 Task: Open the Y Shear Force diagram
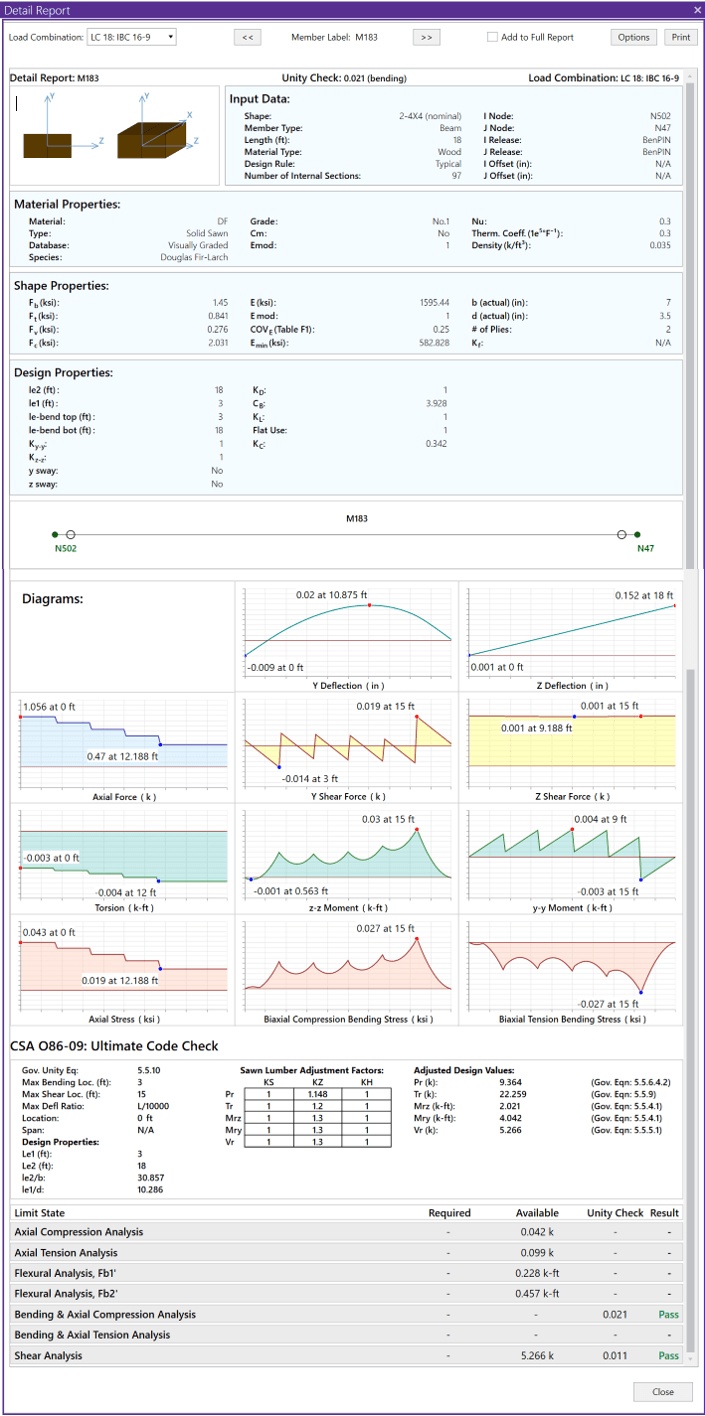(x=346, y=745)
